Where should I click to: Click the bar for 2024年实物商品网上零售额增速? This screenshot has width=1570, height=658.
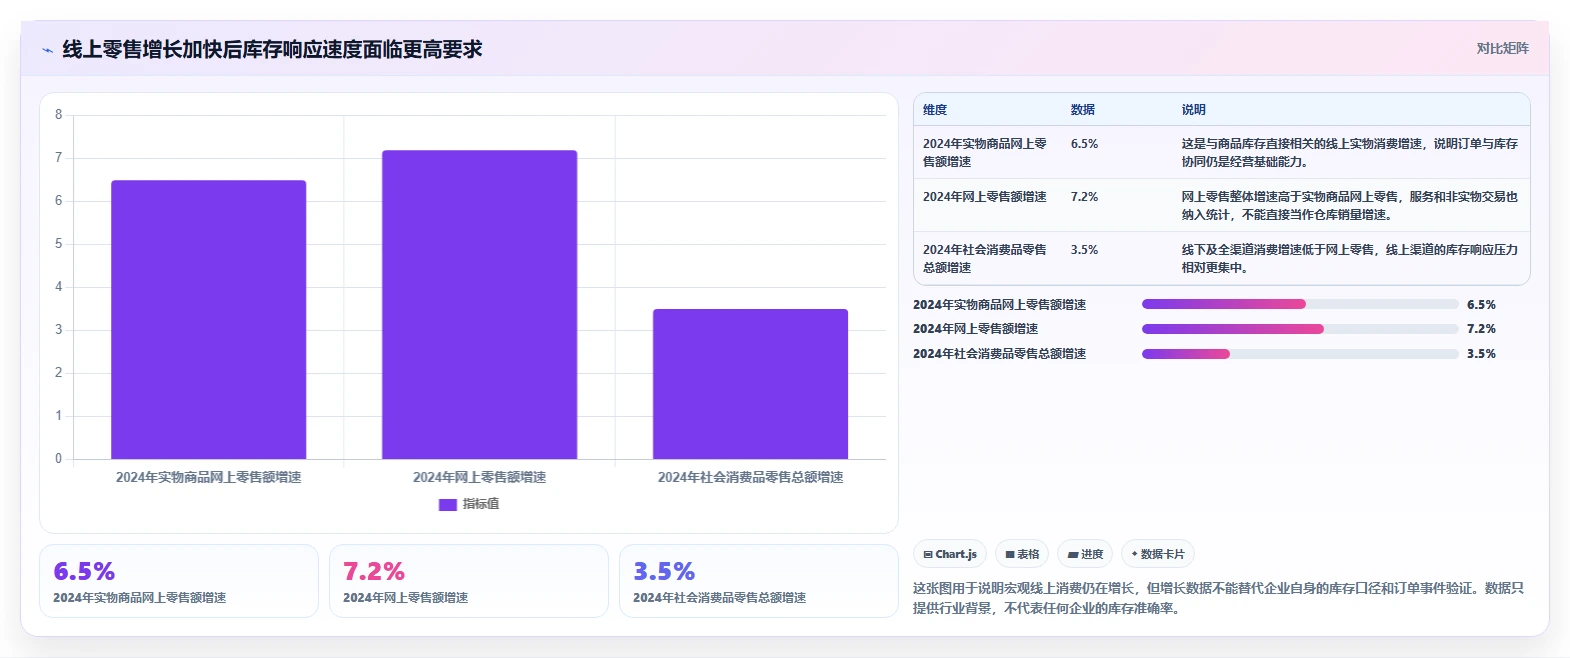pyautogui.click(x=208, y=320)
